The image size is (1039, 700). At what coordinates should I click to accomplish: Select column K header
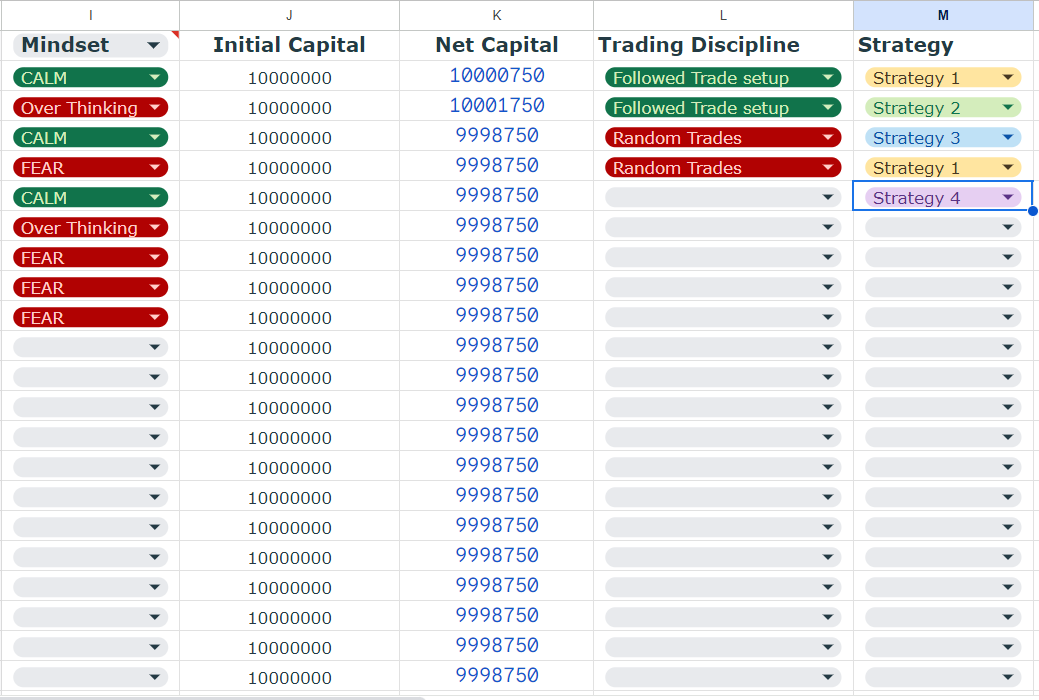click(x=496, y=15)
